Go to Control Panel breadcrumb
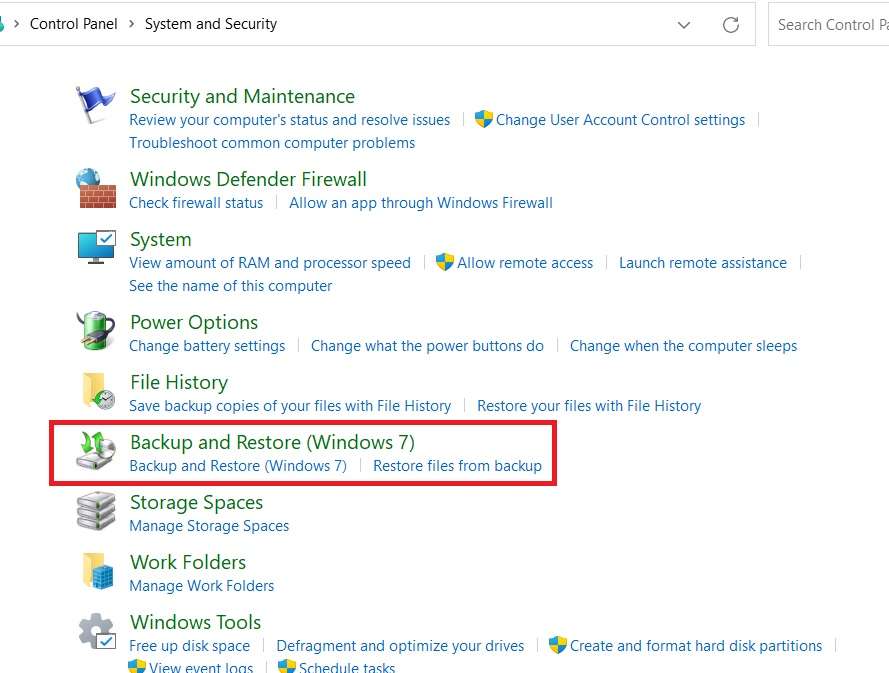This screenshot has width=889, height=673. pyautogui.click(x=74, y=24)
